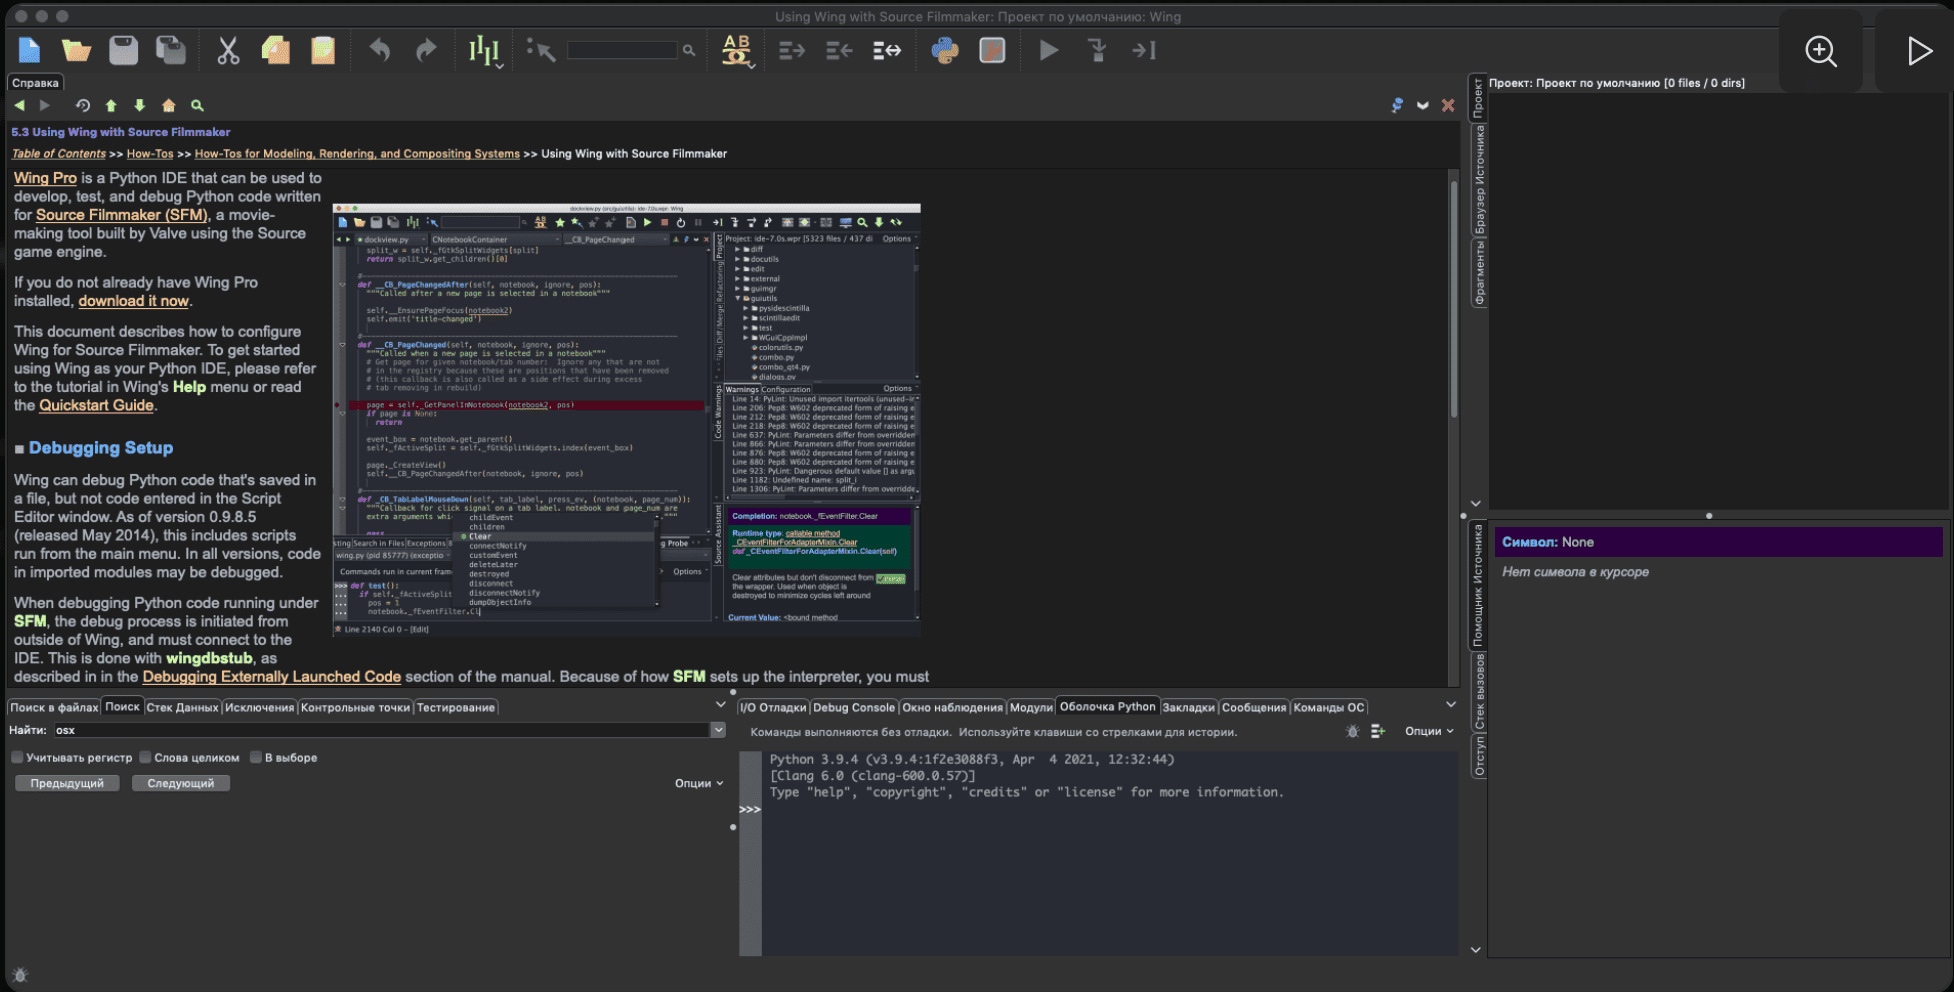Click the Step Into debugger icon
The image size is (1954, 992).
(1097, 50)
